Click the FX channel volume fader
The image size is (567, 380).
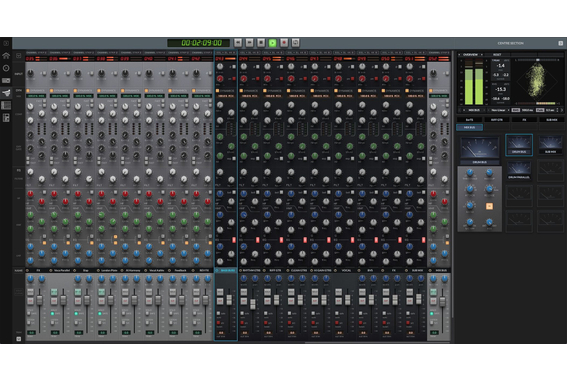(x=39, y=300)
